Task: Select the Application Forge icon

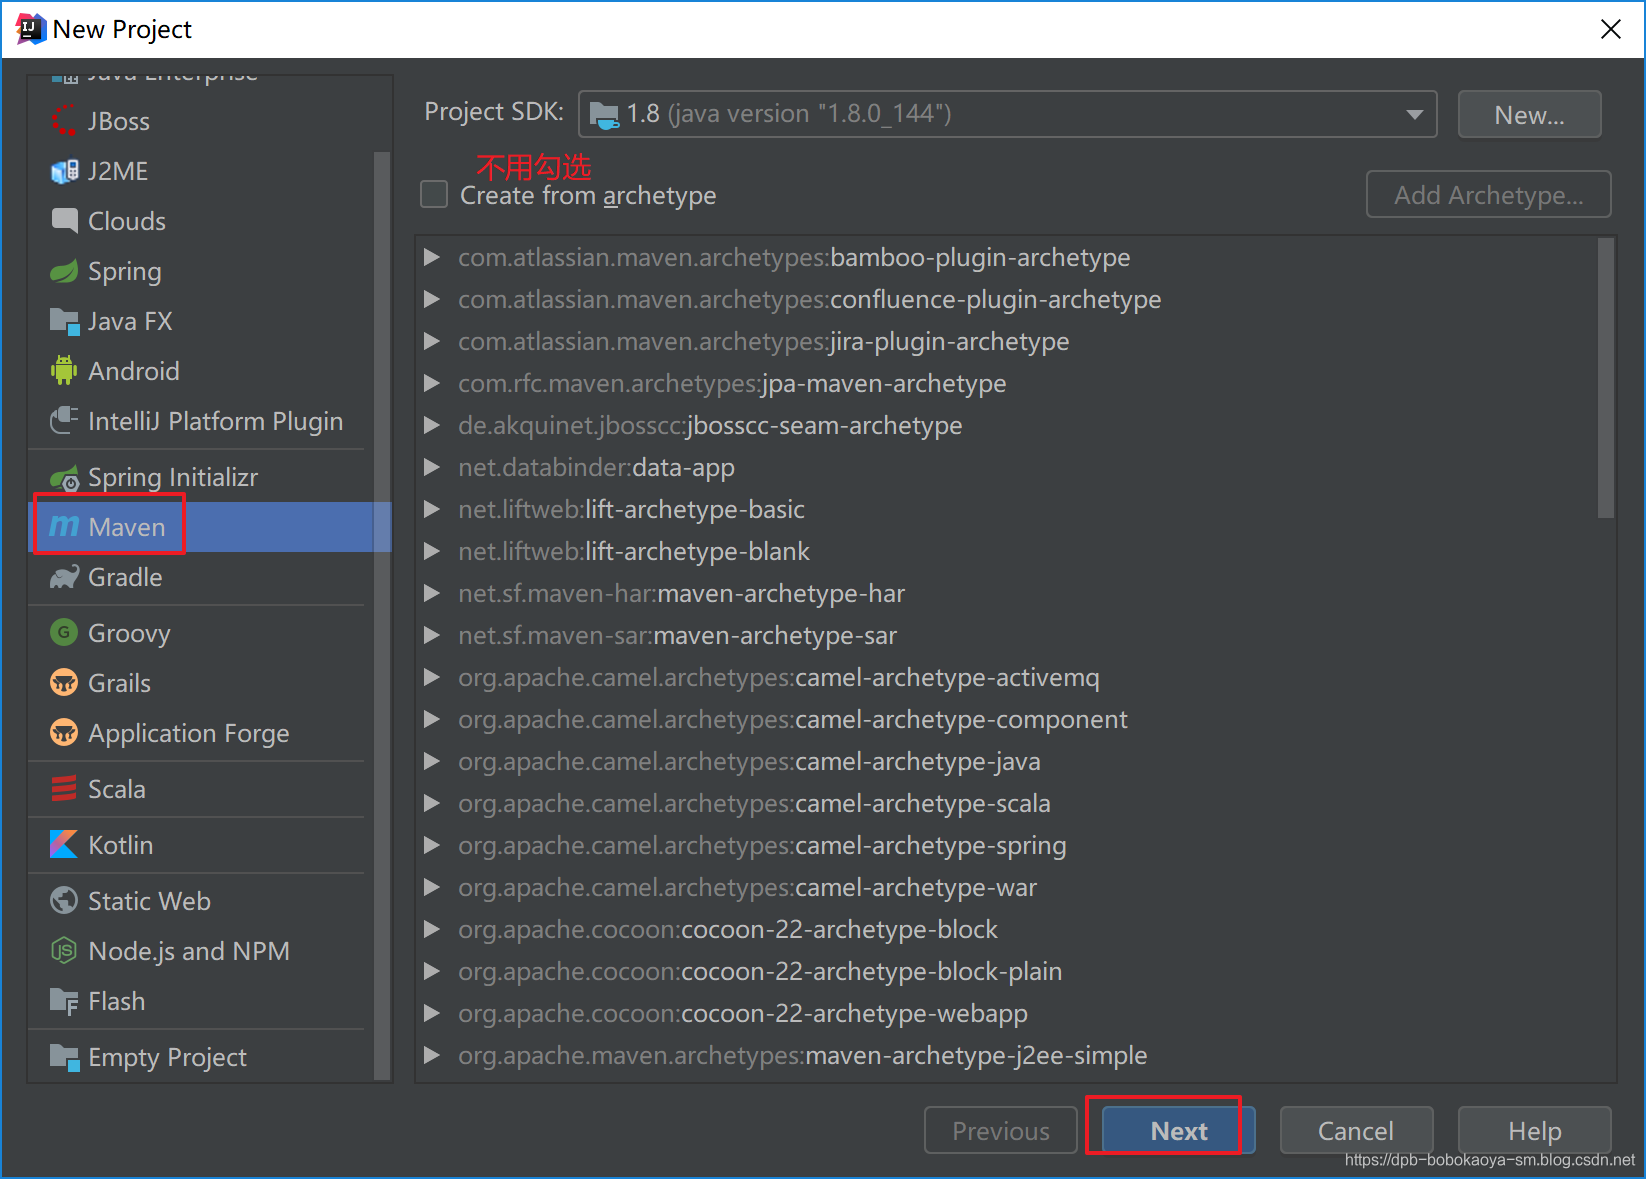Action: (x=64, y=733)
